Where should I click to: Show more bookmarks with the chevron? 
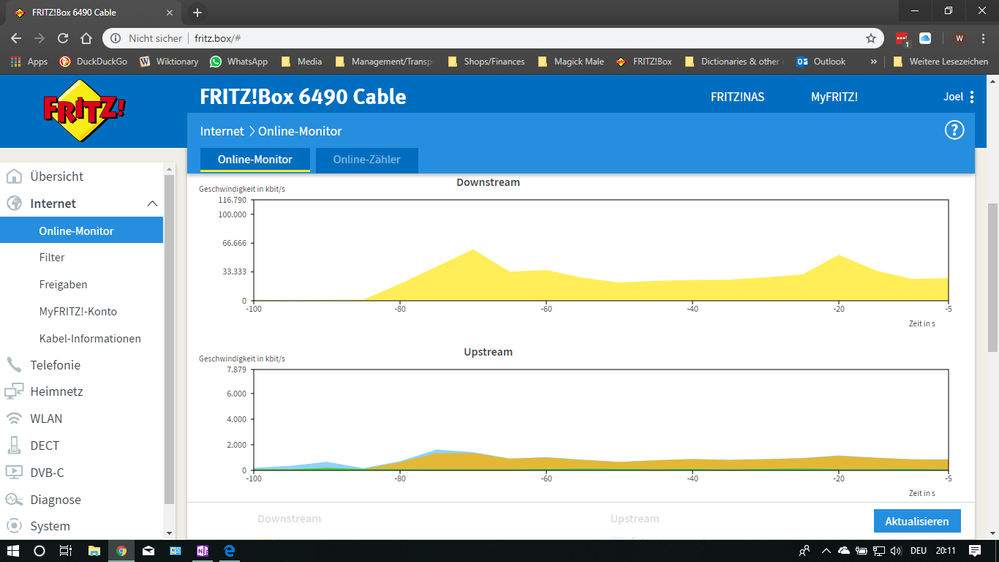873,62
